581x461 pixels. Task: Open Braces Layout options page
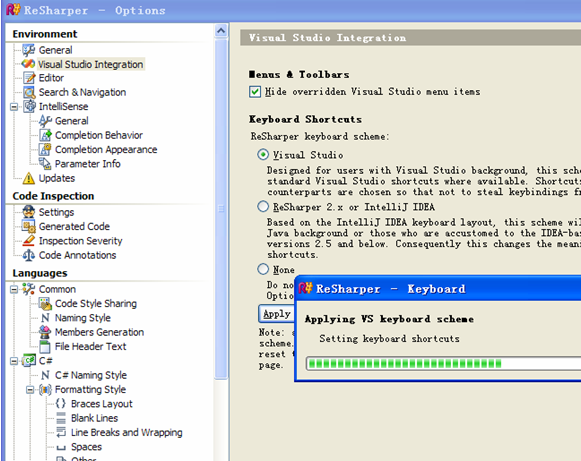point(102,404)
